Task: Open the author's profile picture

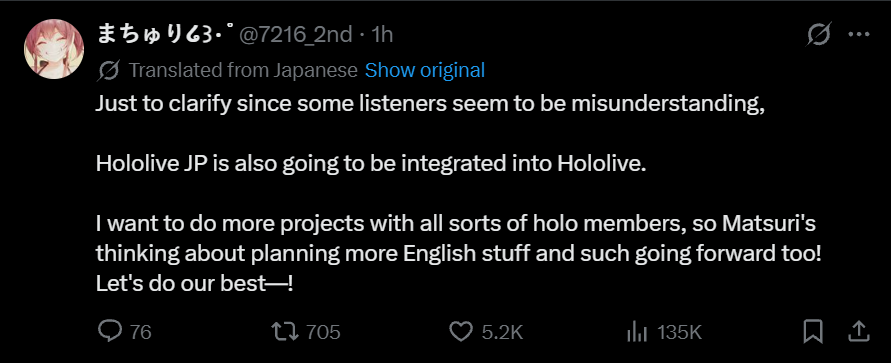Action: (53, 51)
